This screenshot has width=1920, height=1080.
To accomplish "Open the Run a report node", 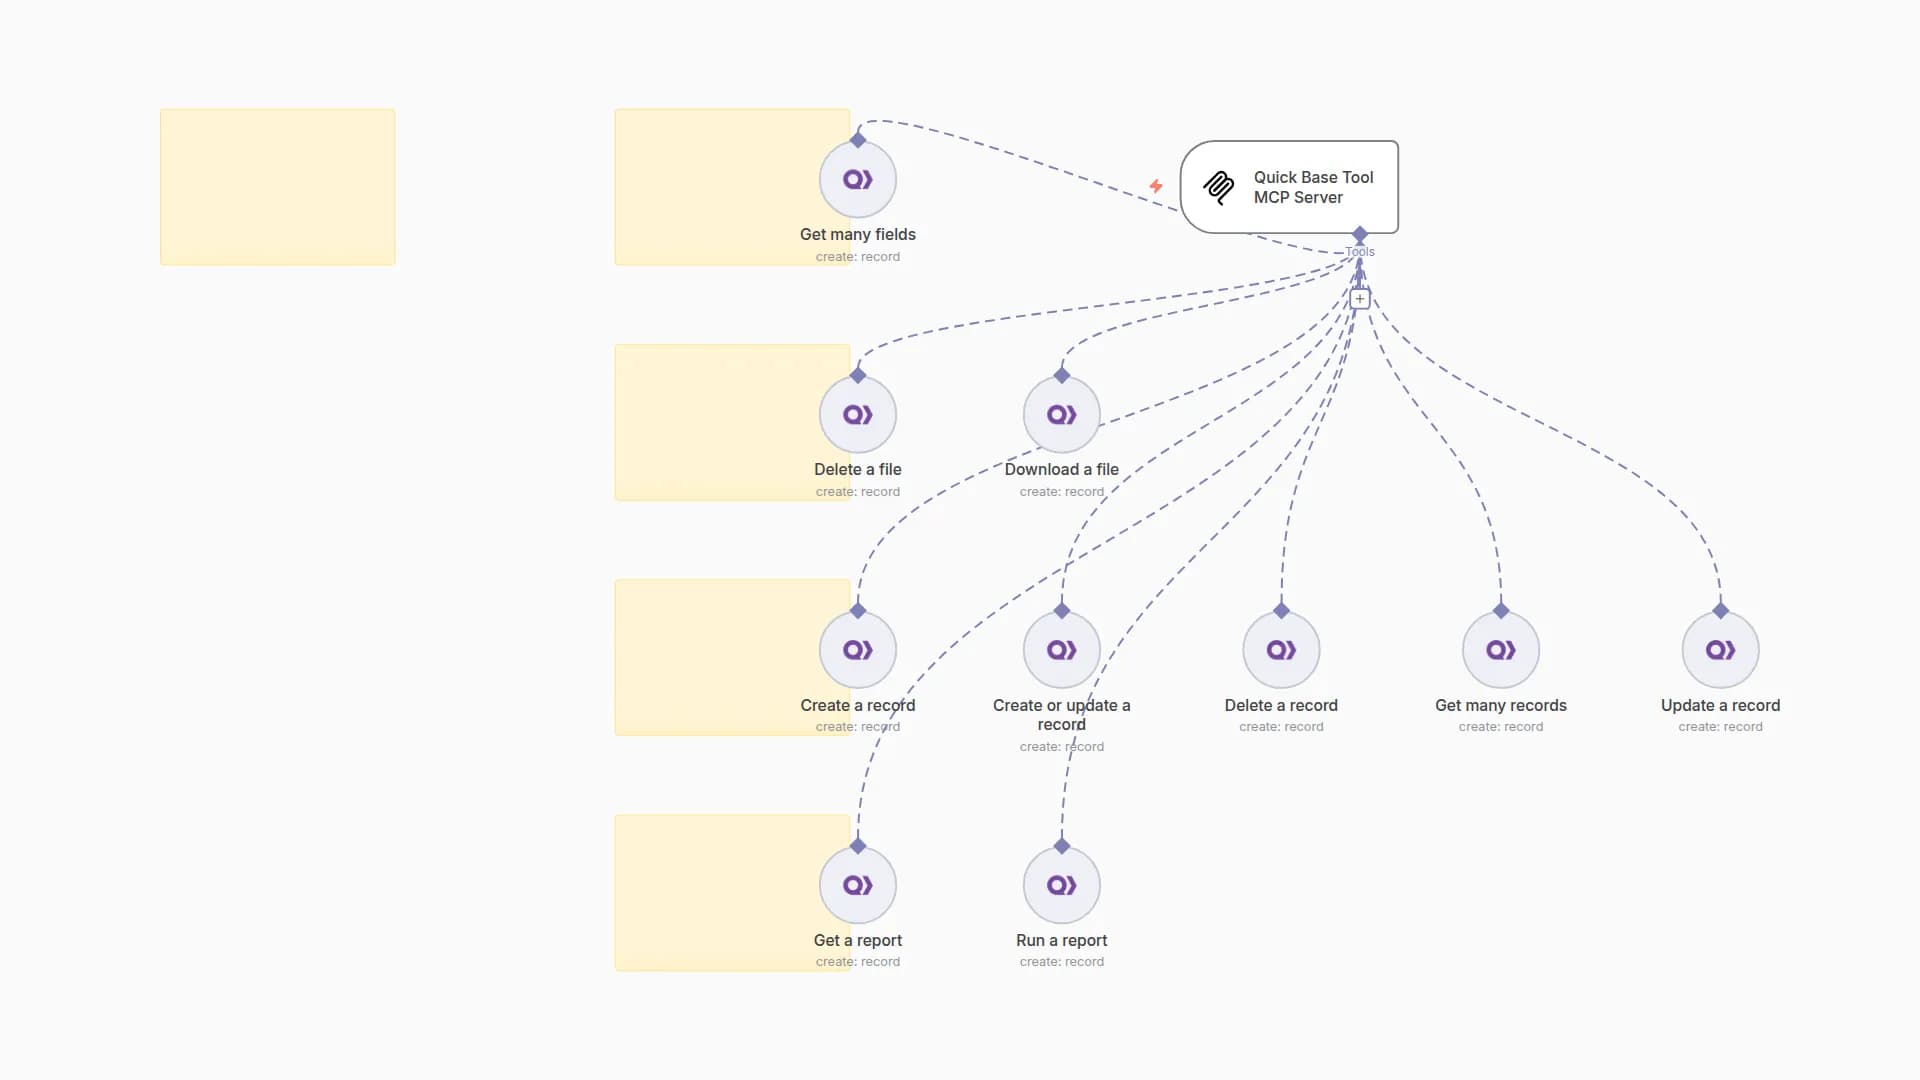I will pyautogui.click(x=1061, y=885).
